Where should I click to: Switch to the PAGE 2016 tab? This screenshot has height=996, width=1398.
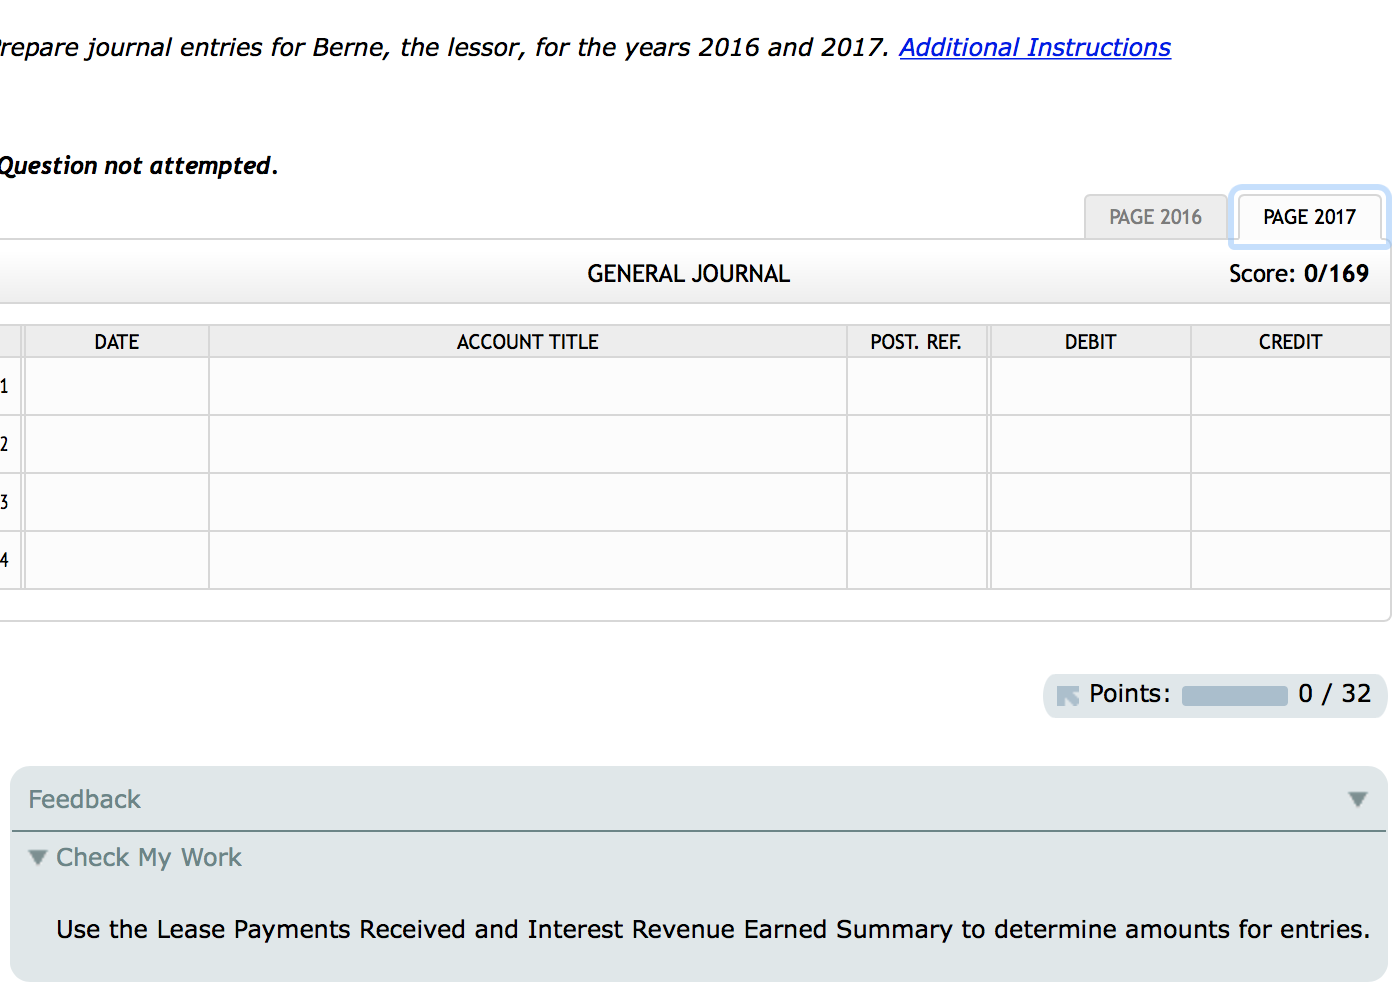[x=1155, y=216]
